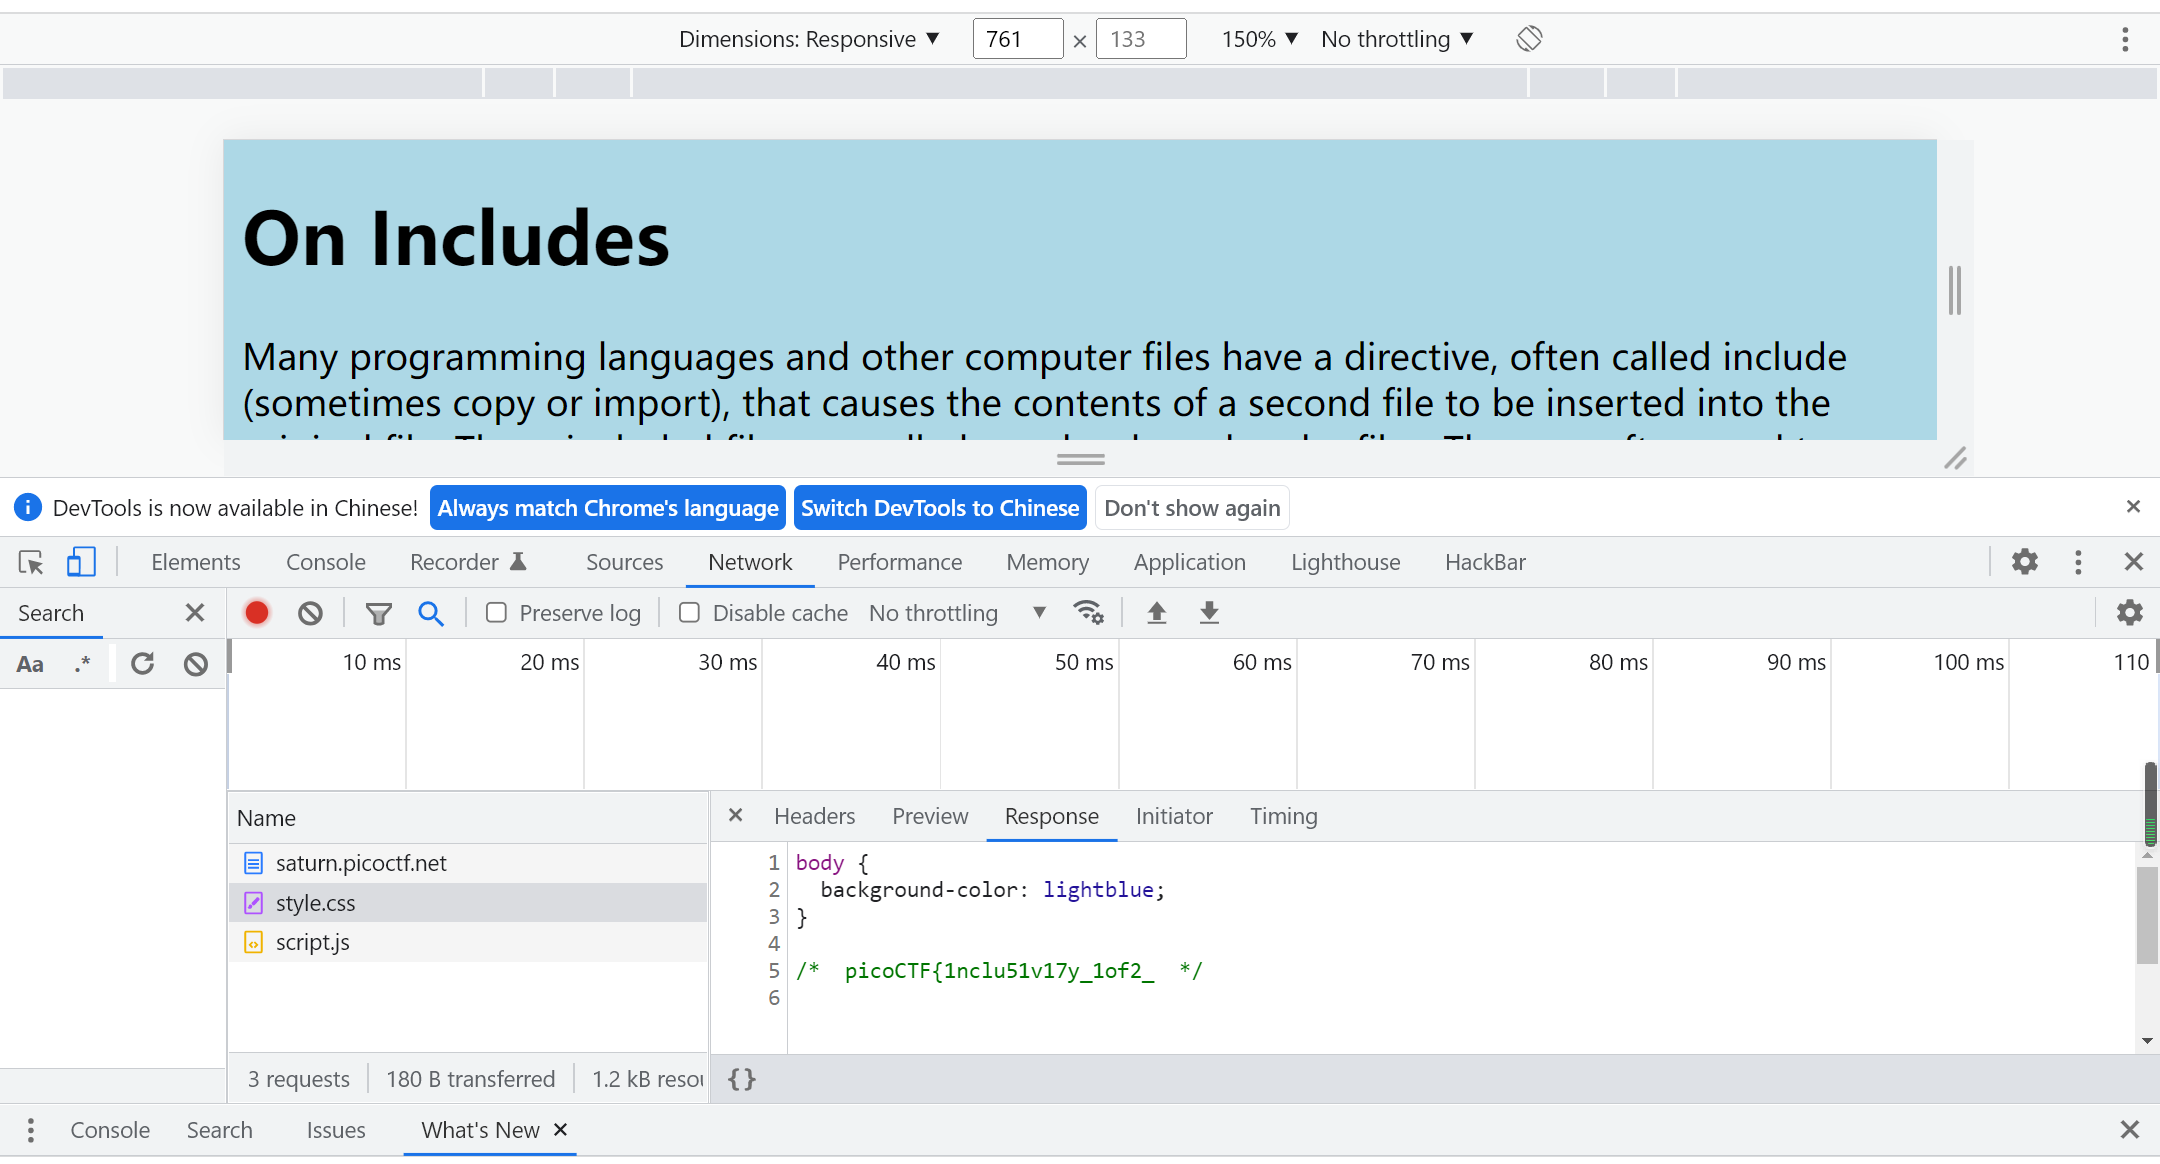The height and width of the screenshot is (1164, 2160).
Task: Open the Dimensions Responsive dropdown
Action: pyautogui.click(x=809, y=39)
